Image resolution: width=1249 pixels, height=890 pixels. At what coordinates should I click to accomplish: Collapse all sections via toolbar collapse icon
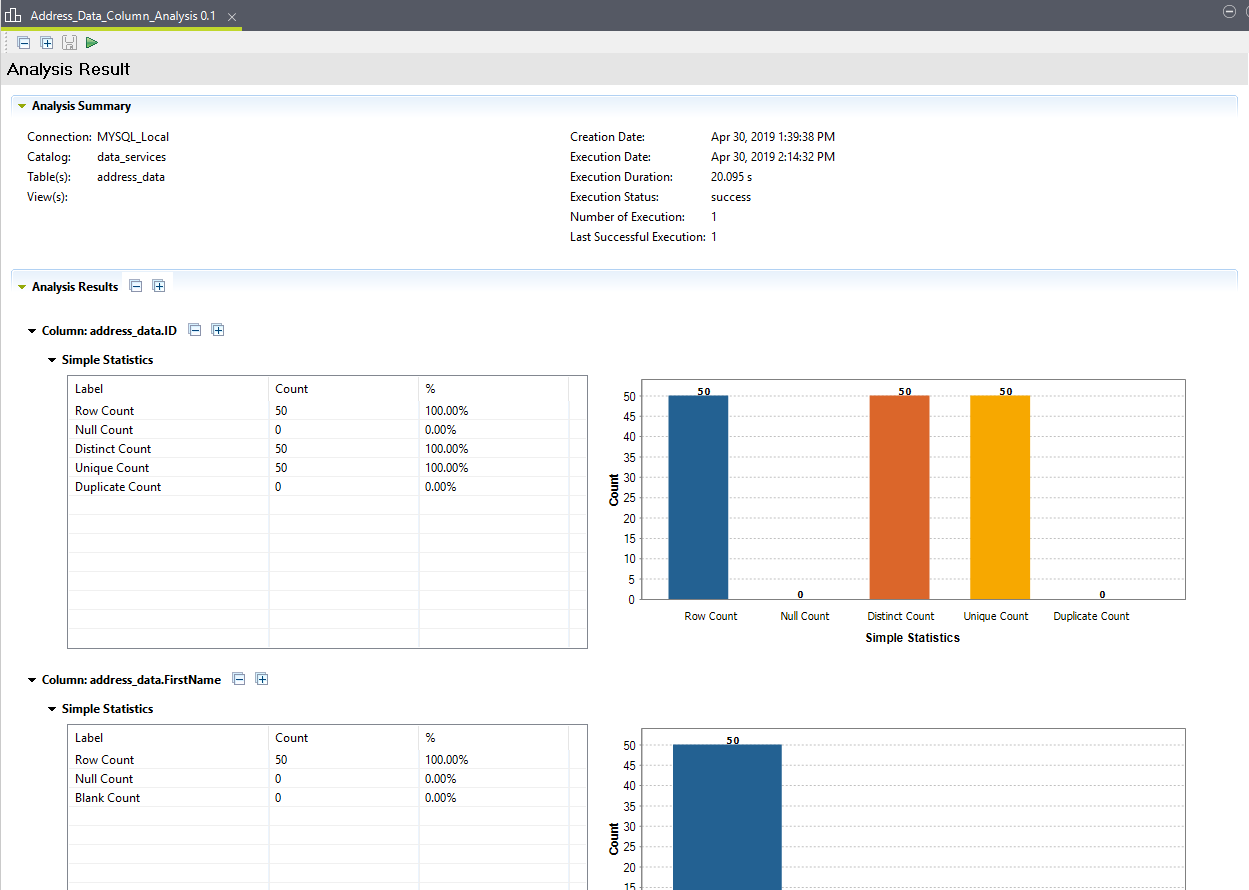click(x=24, y=42)
